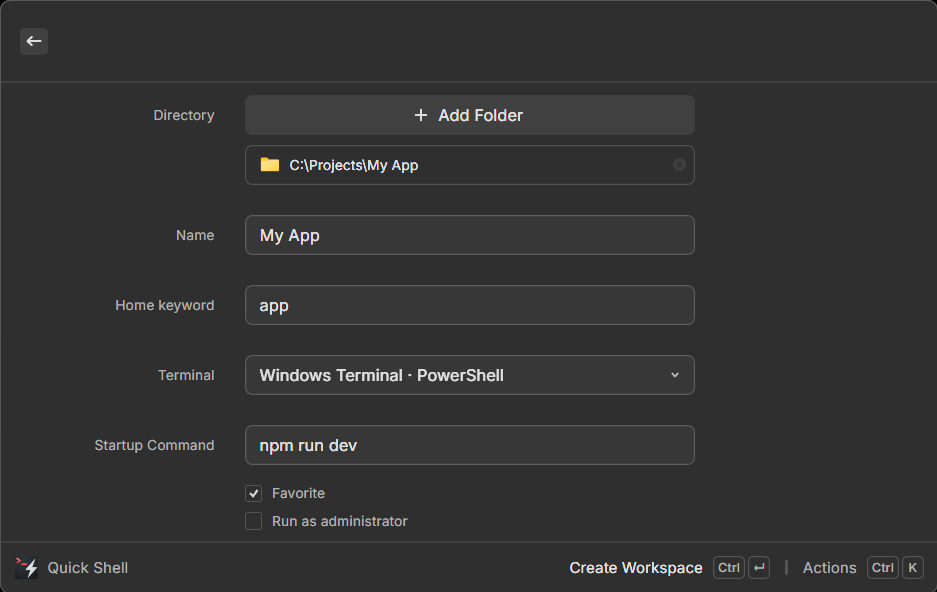937x592 pixels.
Task: Click Create Workspace in the footer
Action: coord(635,568)
